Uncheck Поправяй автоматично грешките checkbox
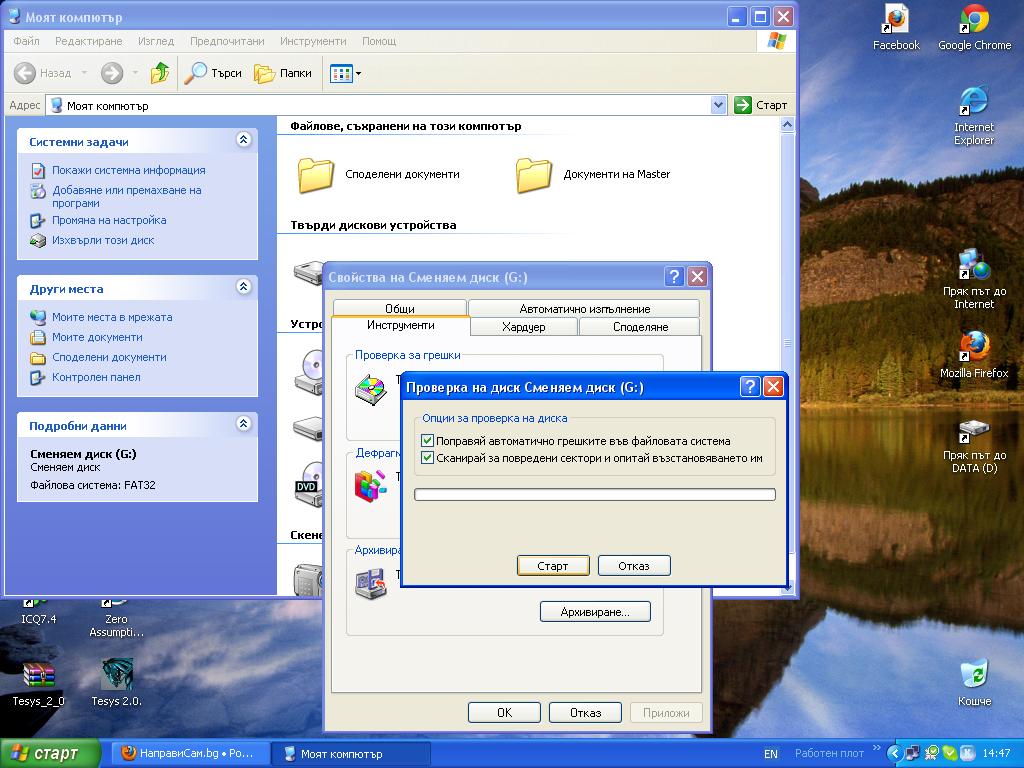 (428, 441)
